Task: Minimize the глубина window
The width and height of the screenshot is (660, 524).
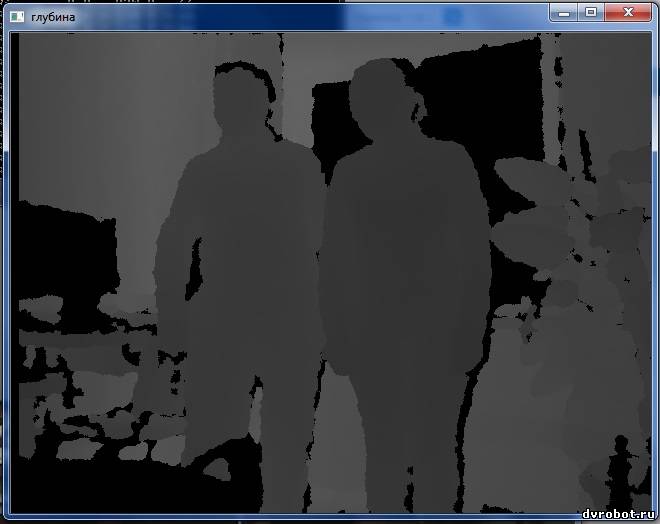Action: (564, 13)
